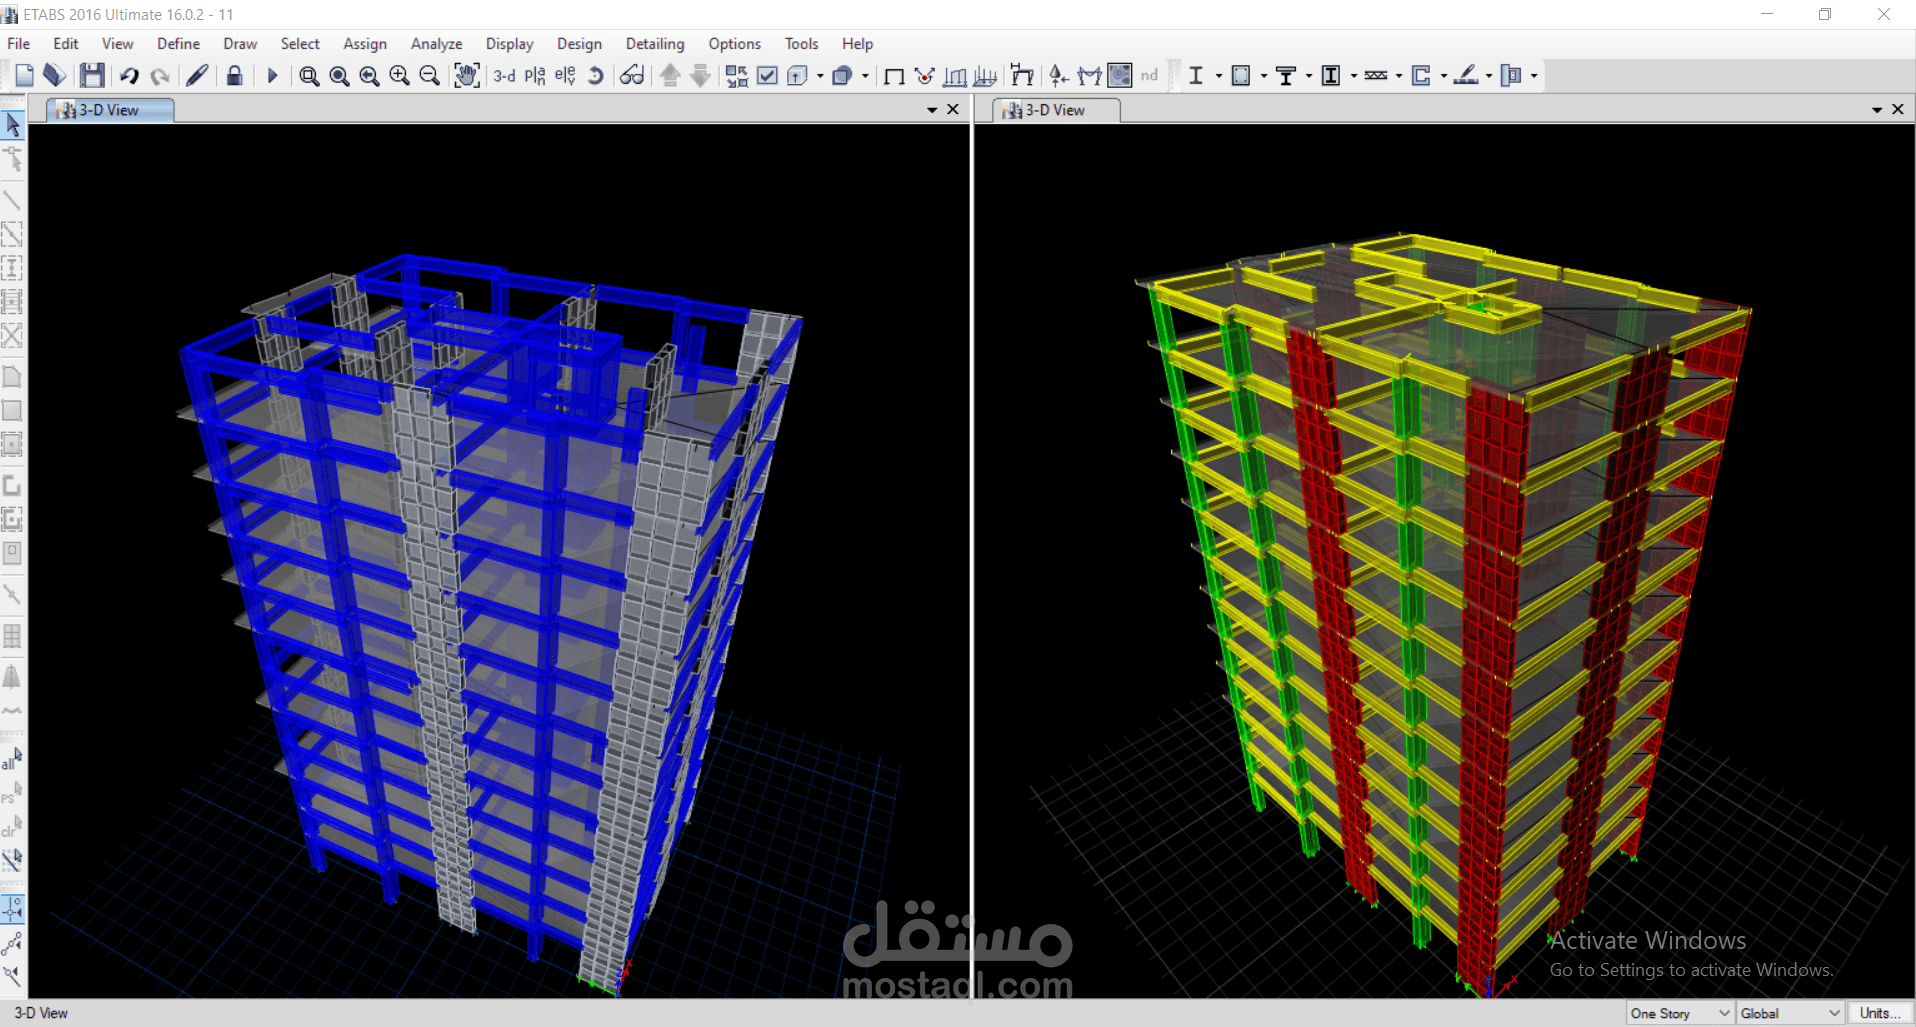Click the perspective glasses icon
The image size is (1916, 1027).
pos(632,76)
